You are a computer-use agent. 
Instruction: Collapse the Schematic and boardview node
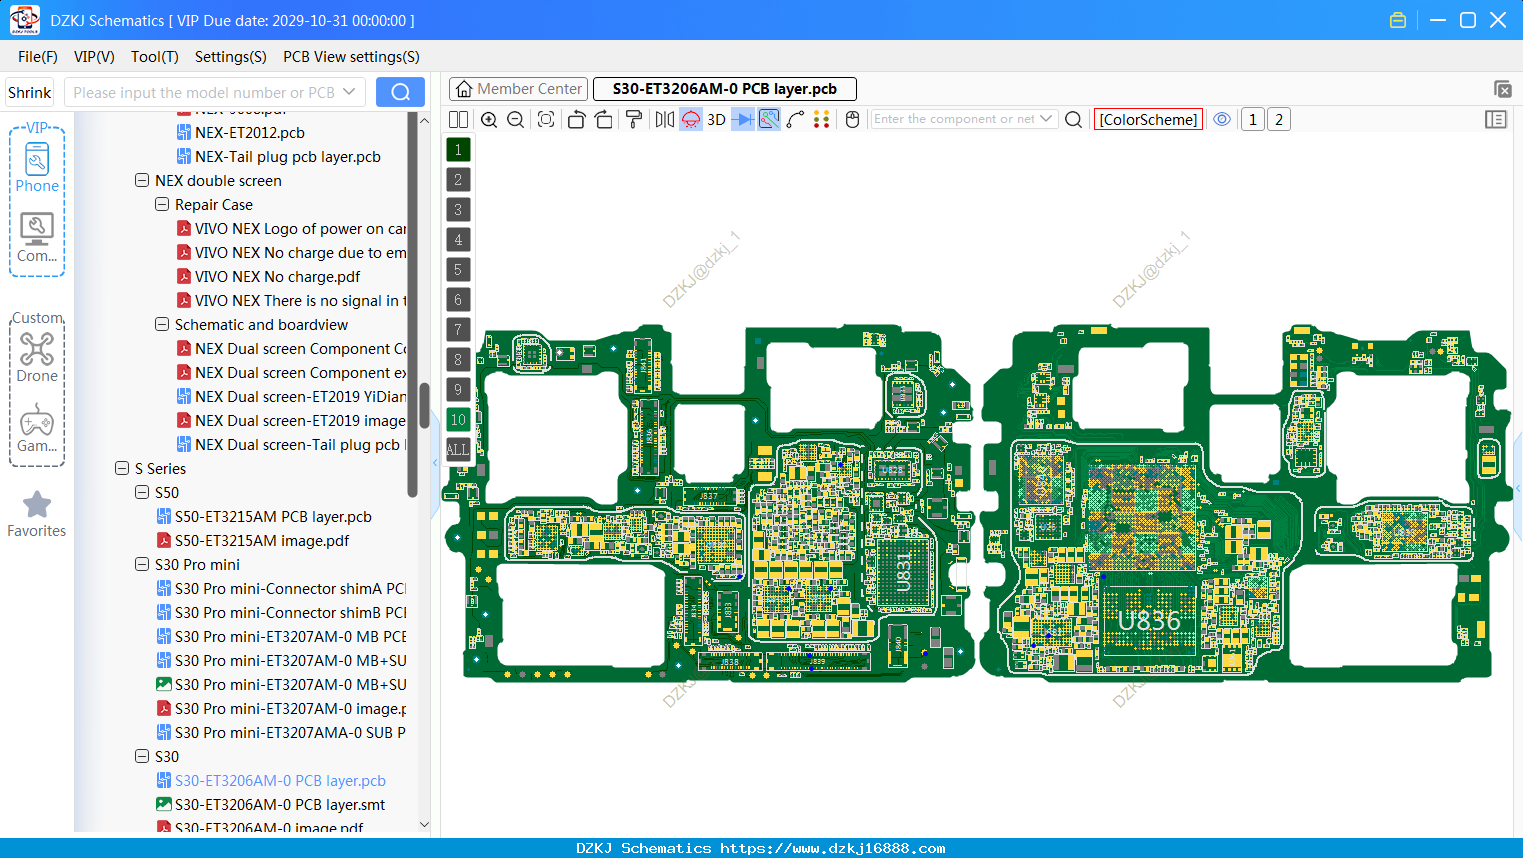(162, 324)
